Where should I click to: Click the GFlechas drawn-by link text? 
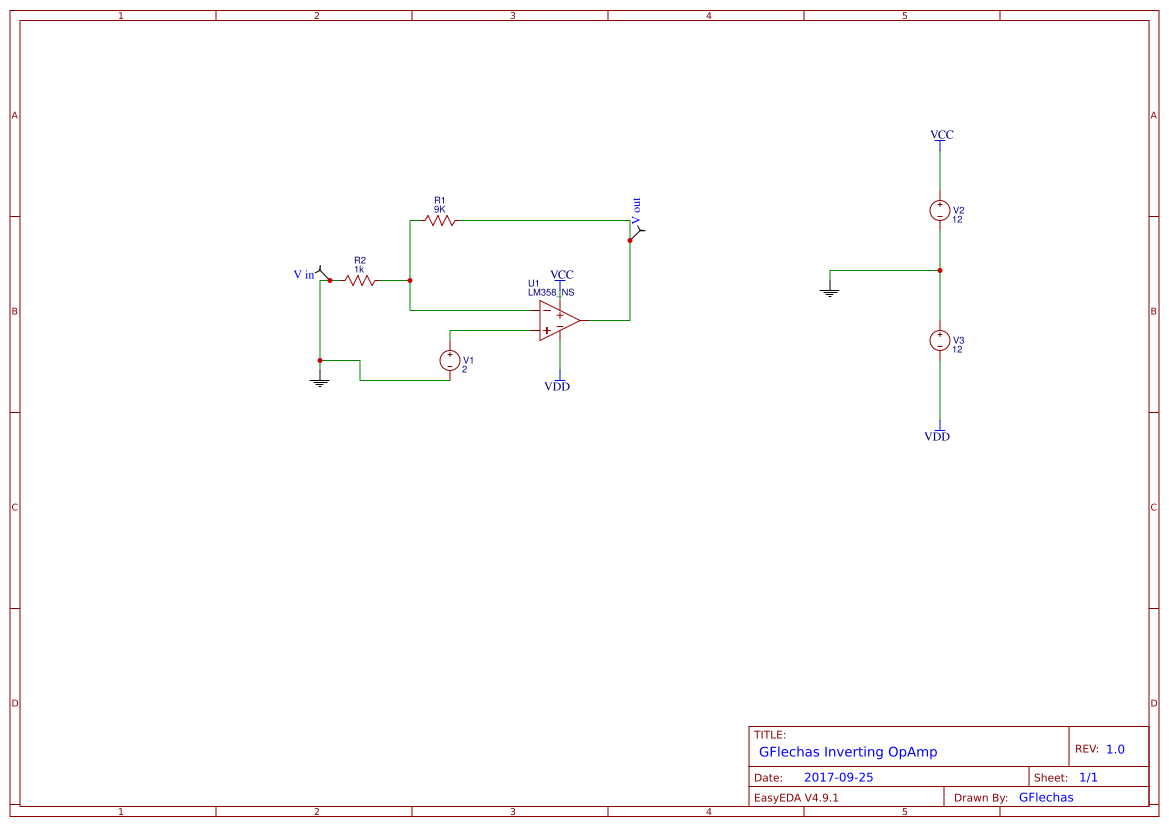[x=1045, y=797]
